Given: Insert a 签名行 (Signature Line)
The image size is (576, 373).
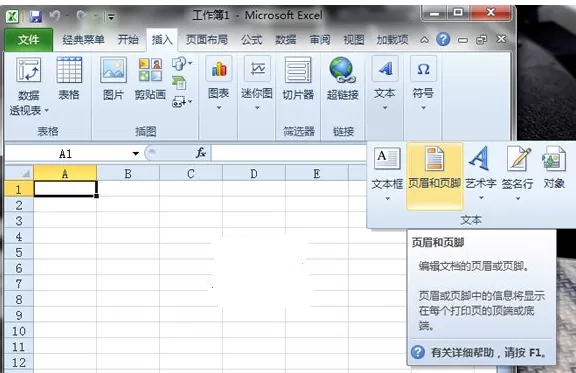Looking at the screenshot, I should pyautogui.click(x=517, y=168).
